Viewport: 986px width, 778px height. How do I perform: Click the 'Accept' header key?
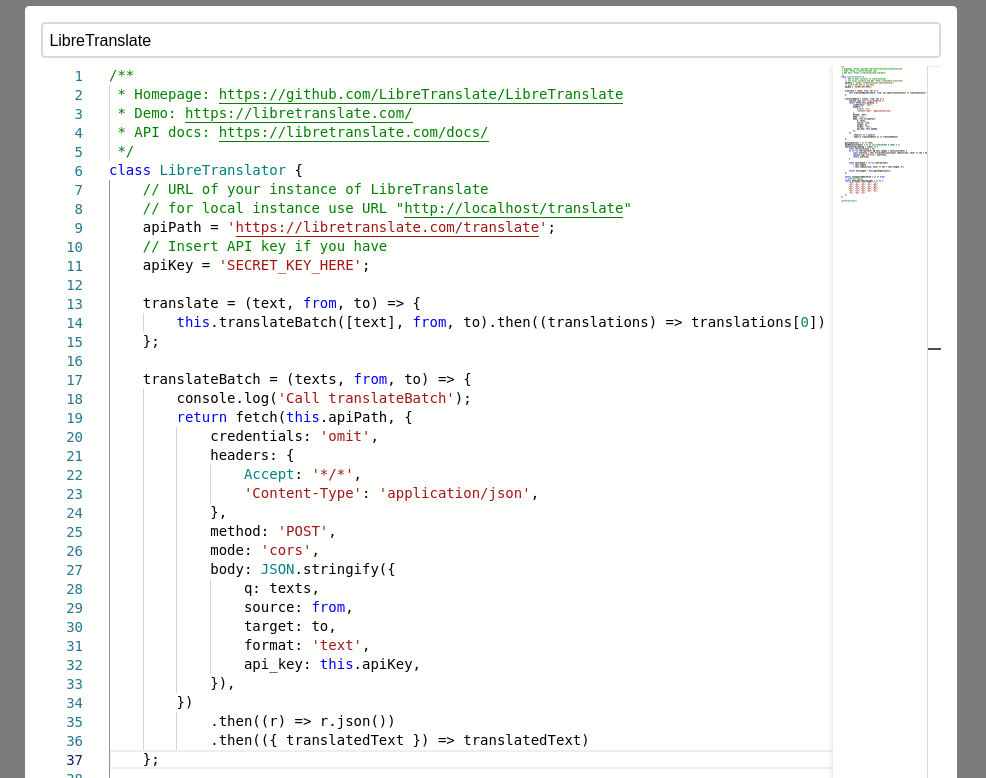(x=269, y=474)
